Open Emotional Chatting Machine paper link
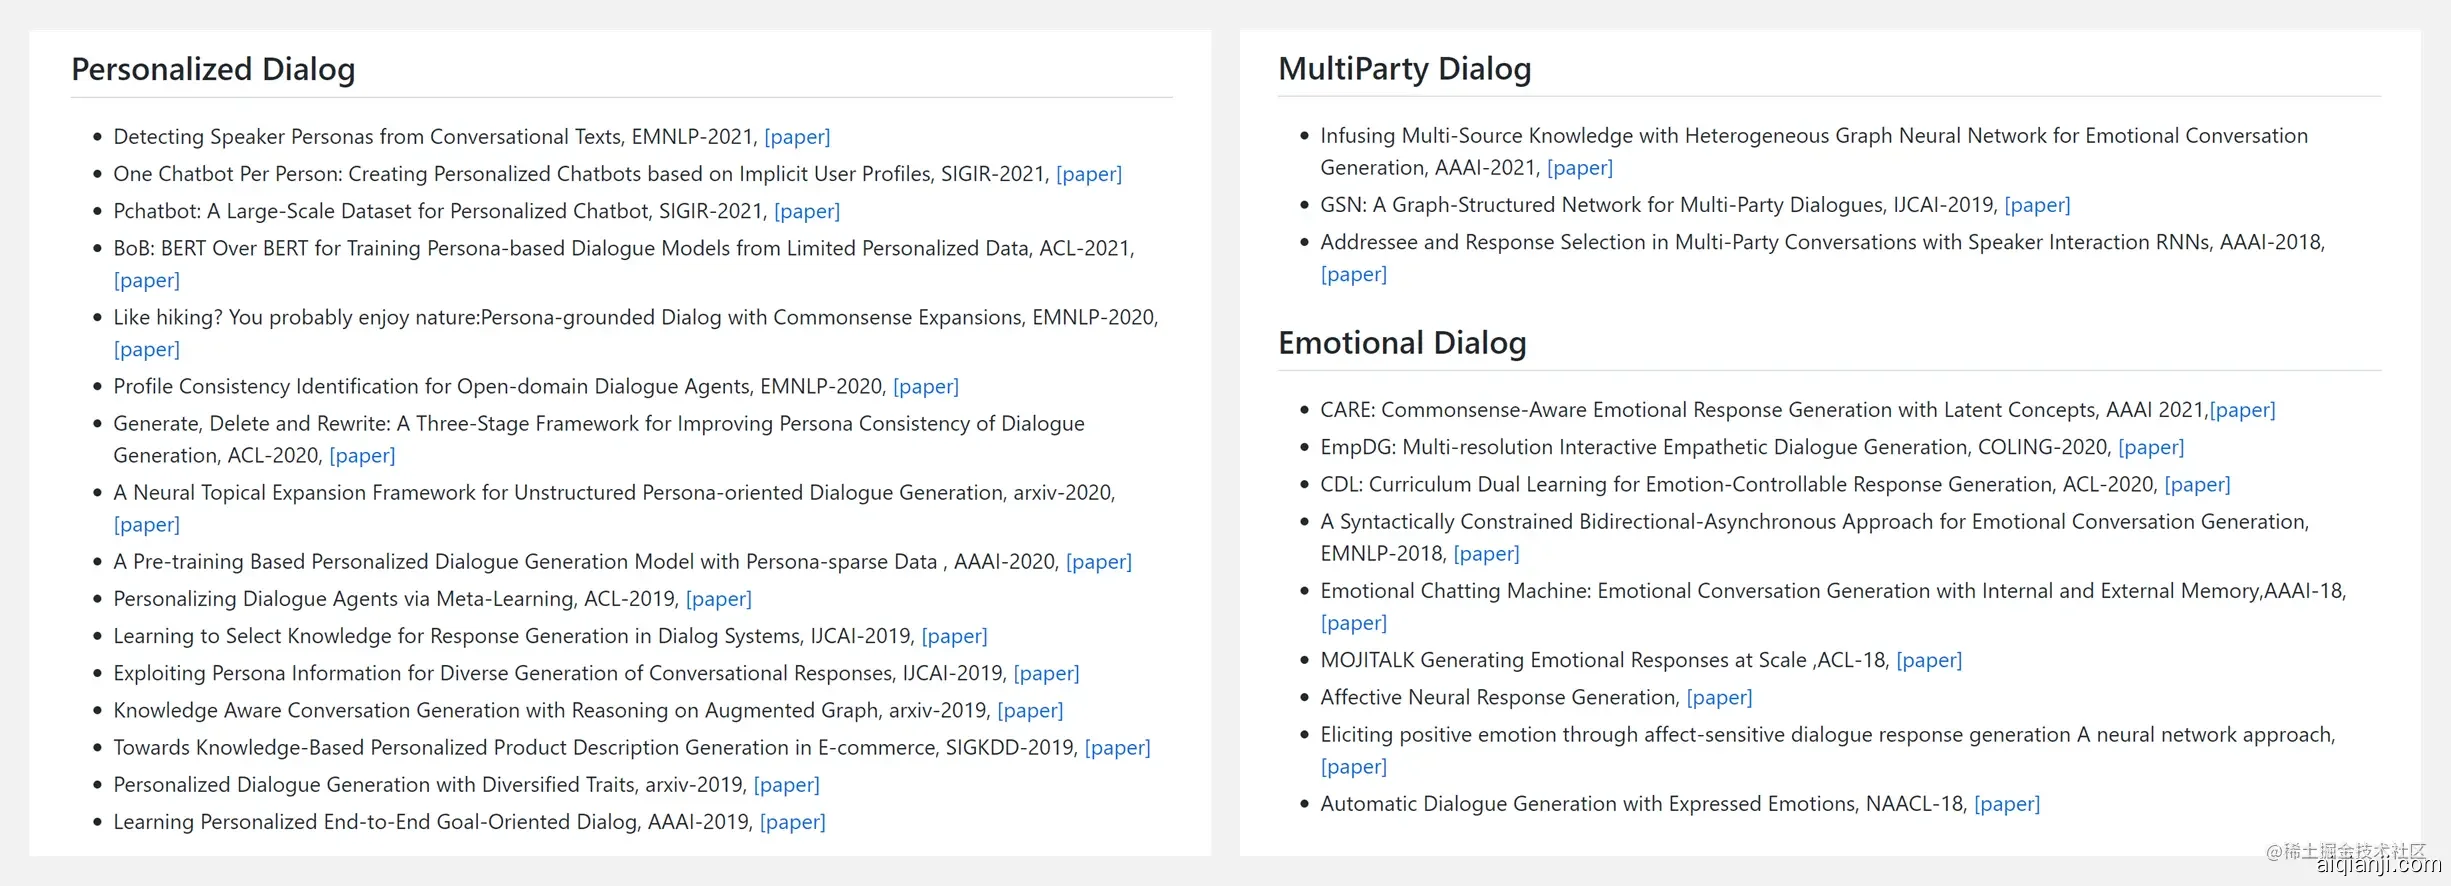The width and height of the screenshot is (2451, 886). pos(1354,623)
